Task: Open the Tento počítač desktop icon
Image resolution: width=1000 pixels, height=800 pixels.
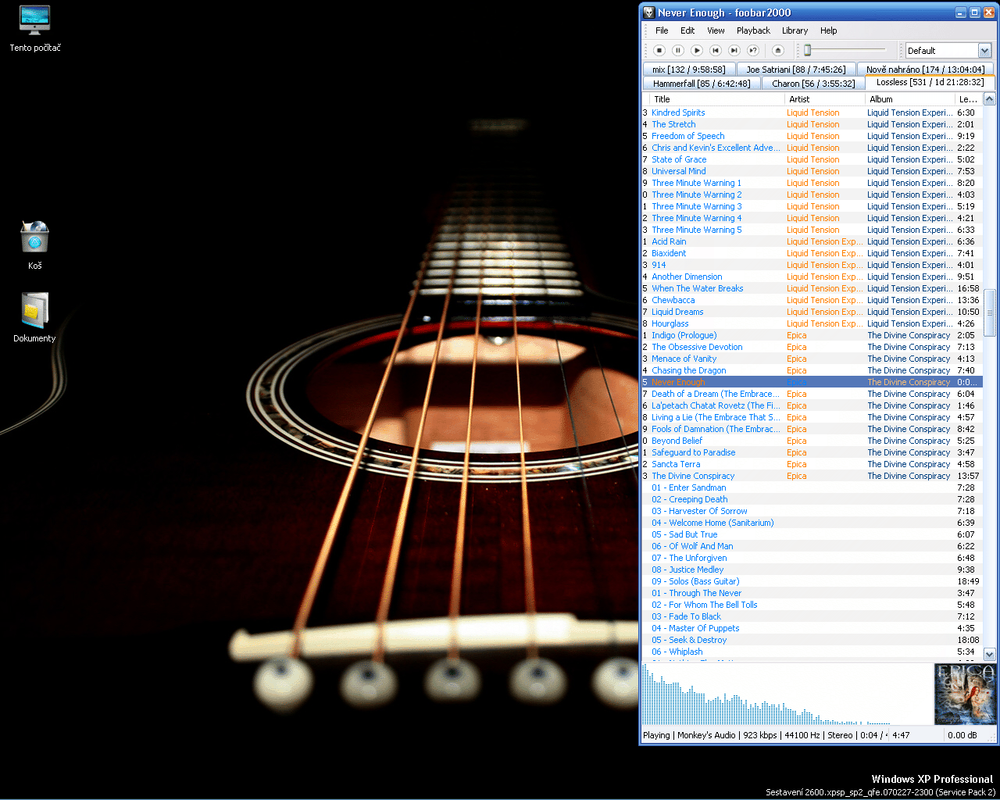Action: (34, 29)
